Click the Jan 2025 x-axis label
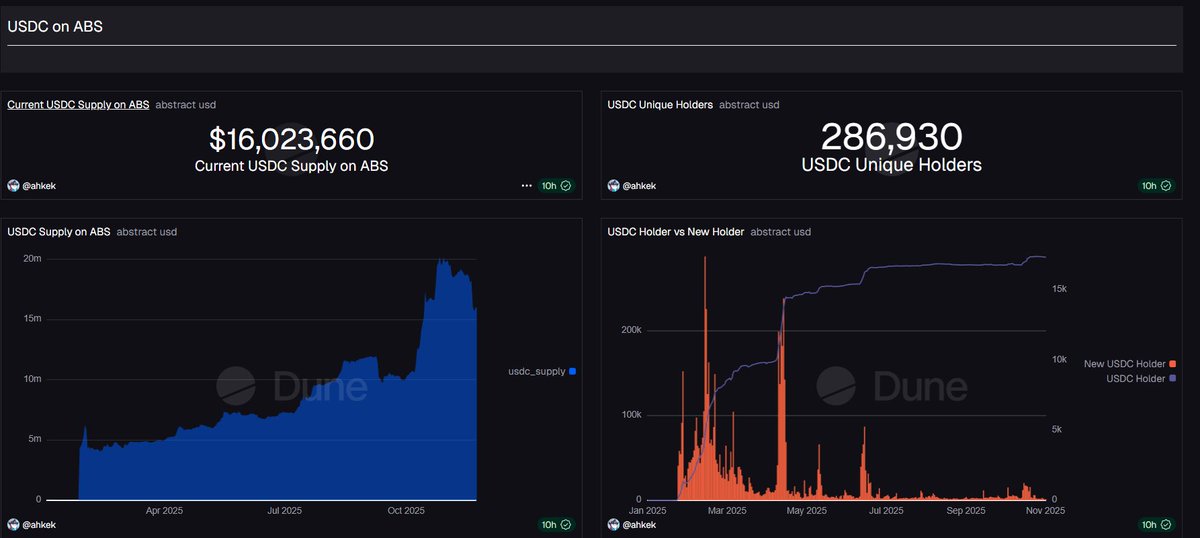Image resolution: width=1200 pixels, height=538 pixels. (647, 510)
